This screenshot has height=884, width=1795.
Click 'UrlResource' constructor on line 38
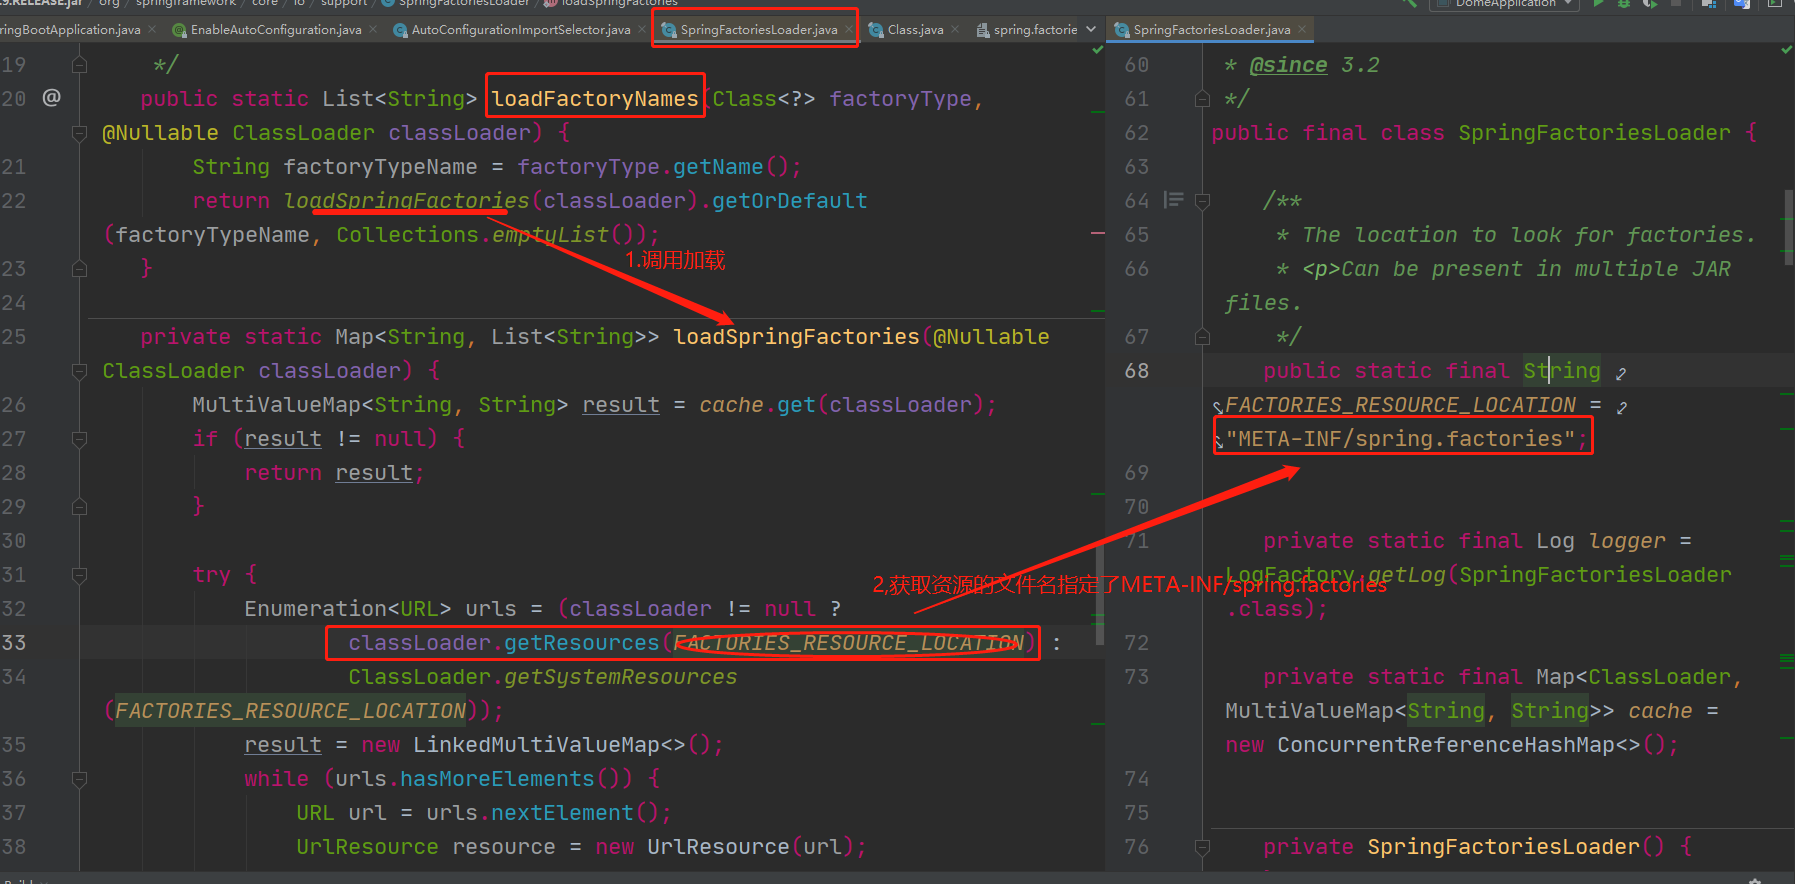[x=718, y=846]
